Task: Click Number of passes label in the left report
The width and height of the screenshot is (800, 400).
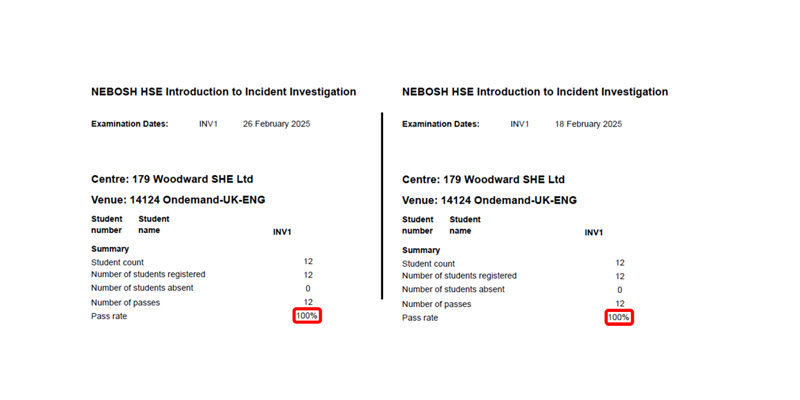Action: pos(125,302)
